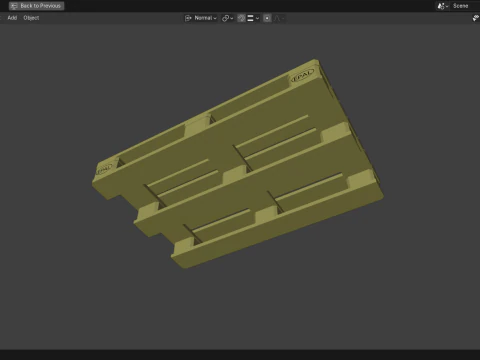Image resolution: width=480 pixels, height=360 pixels.
Task: Open the pivot point link dropdown
Action: pos(228,18)
